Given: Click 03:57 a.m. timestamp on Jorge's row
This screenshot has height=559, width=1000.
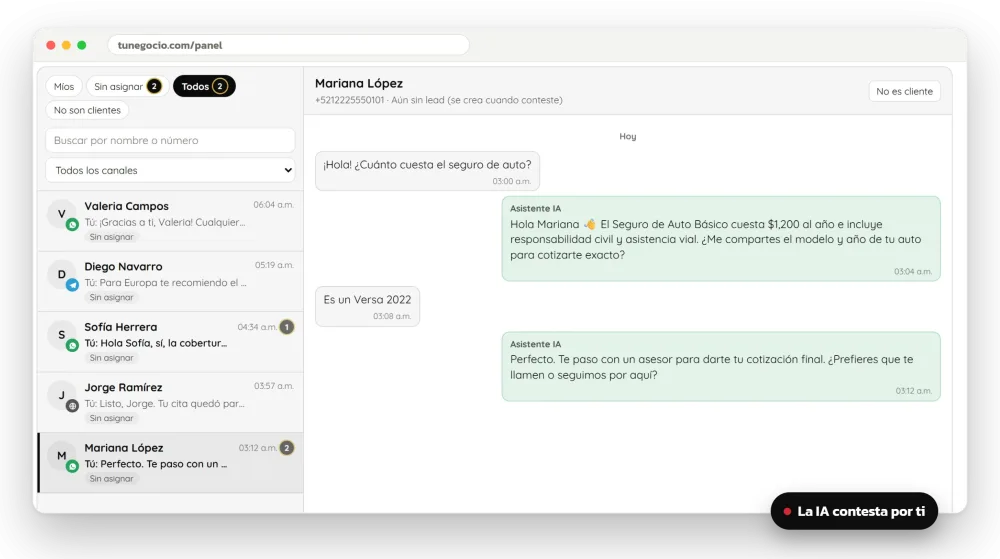Looking at the screenshot, I should tap(274, 386).
